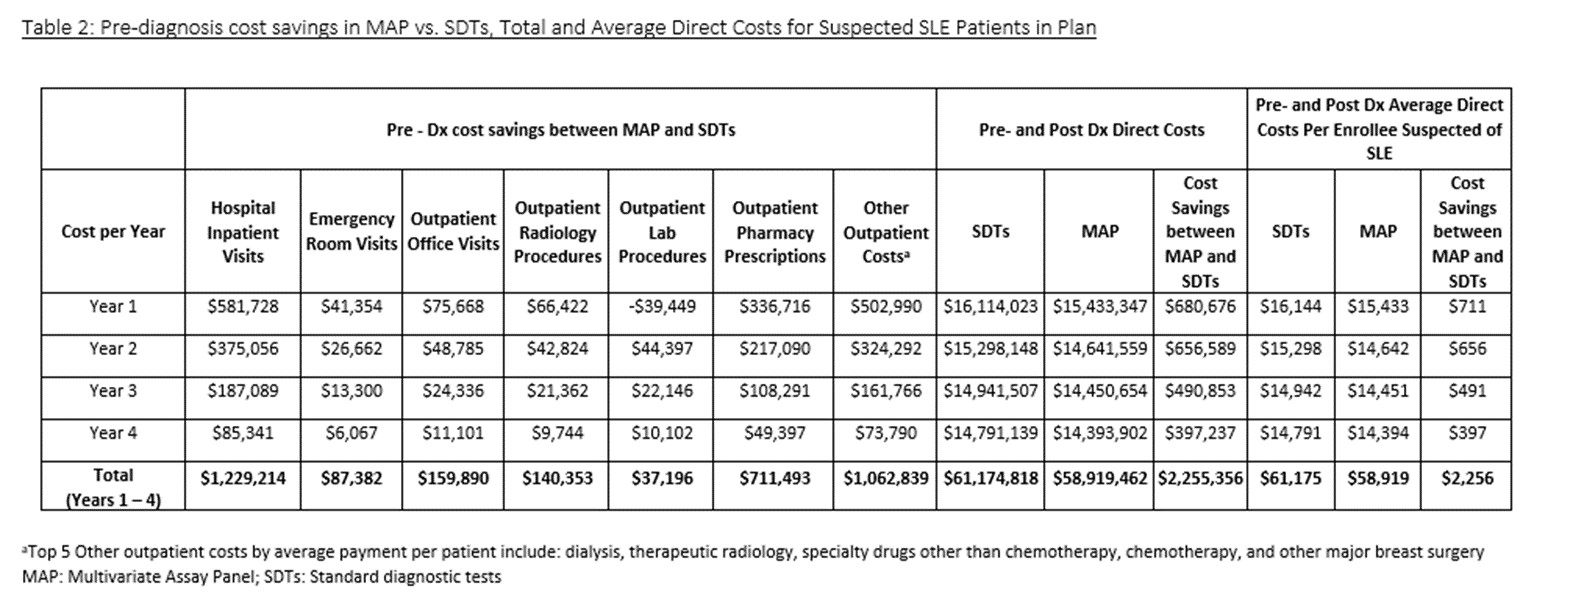Screen dimensions: 1584x603
Task: Click the Emergency Room Visits header cell
Action: [352, 231]
